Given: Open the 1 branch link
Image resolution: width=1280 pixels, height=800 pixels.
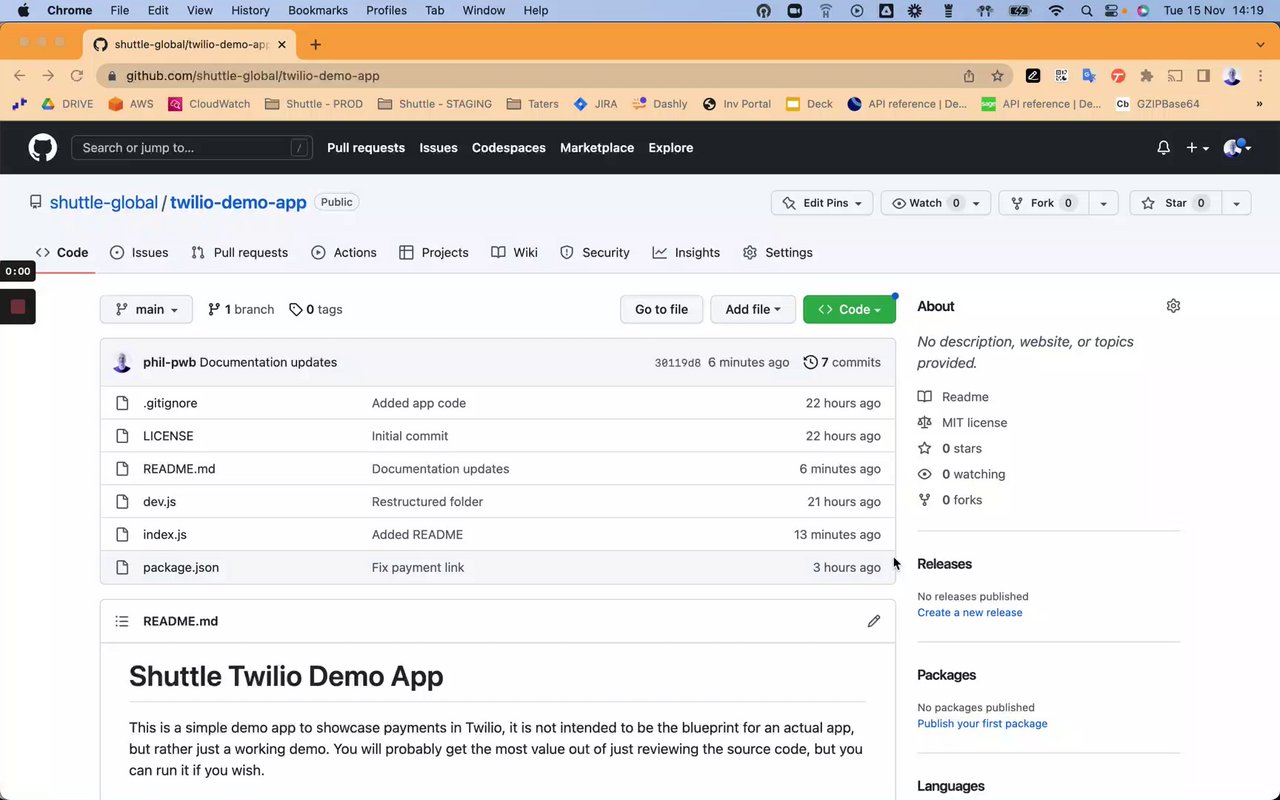Looking at the screenshot, I should click(240, 310).
